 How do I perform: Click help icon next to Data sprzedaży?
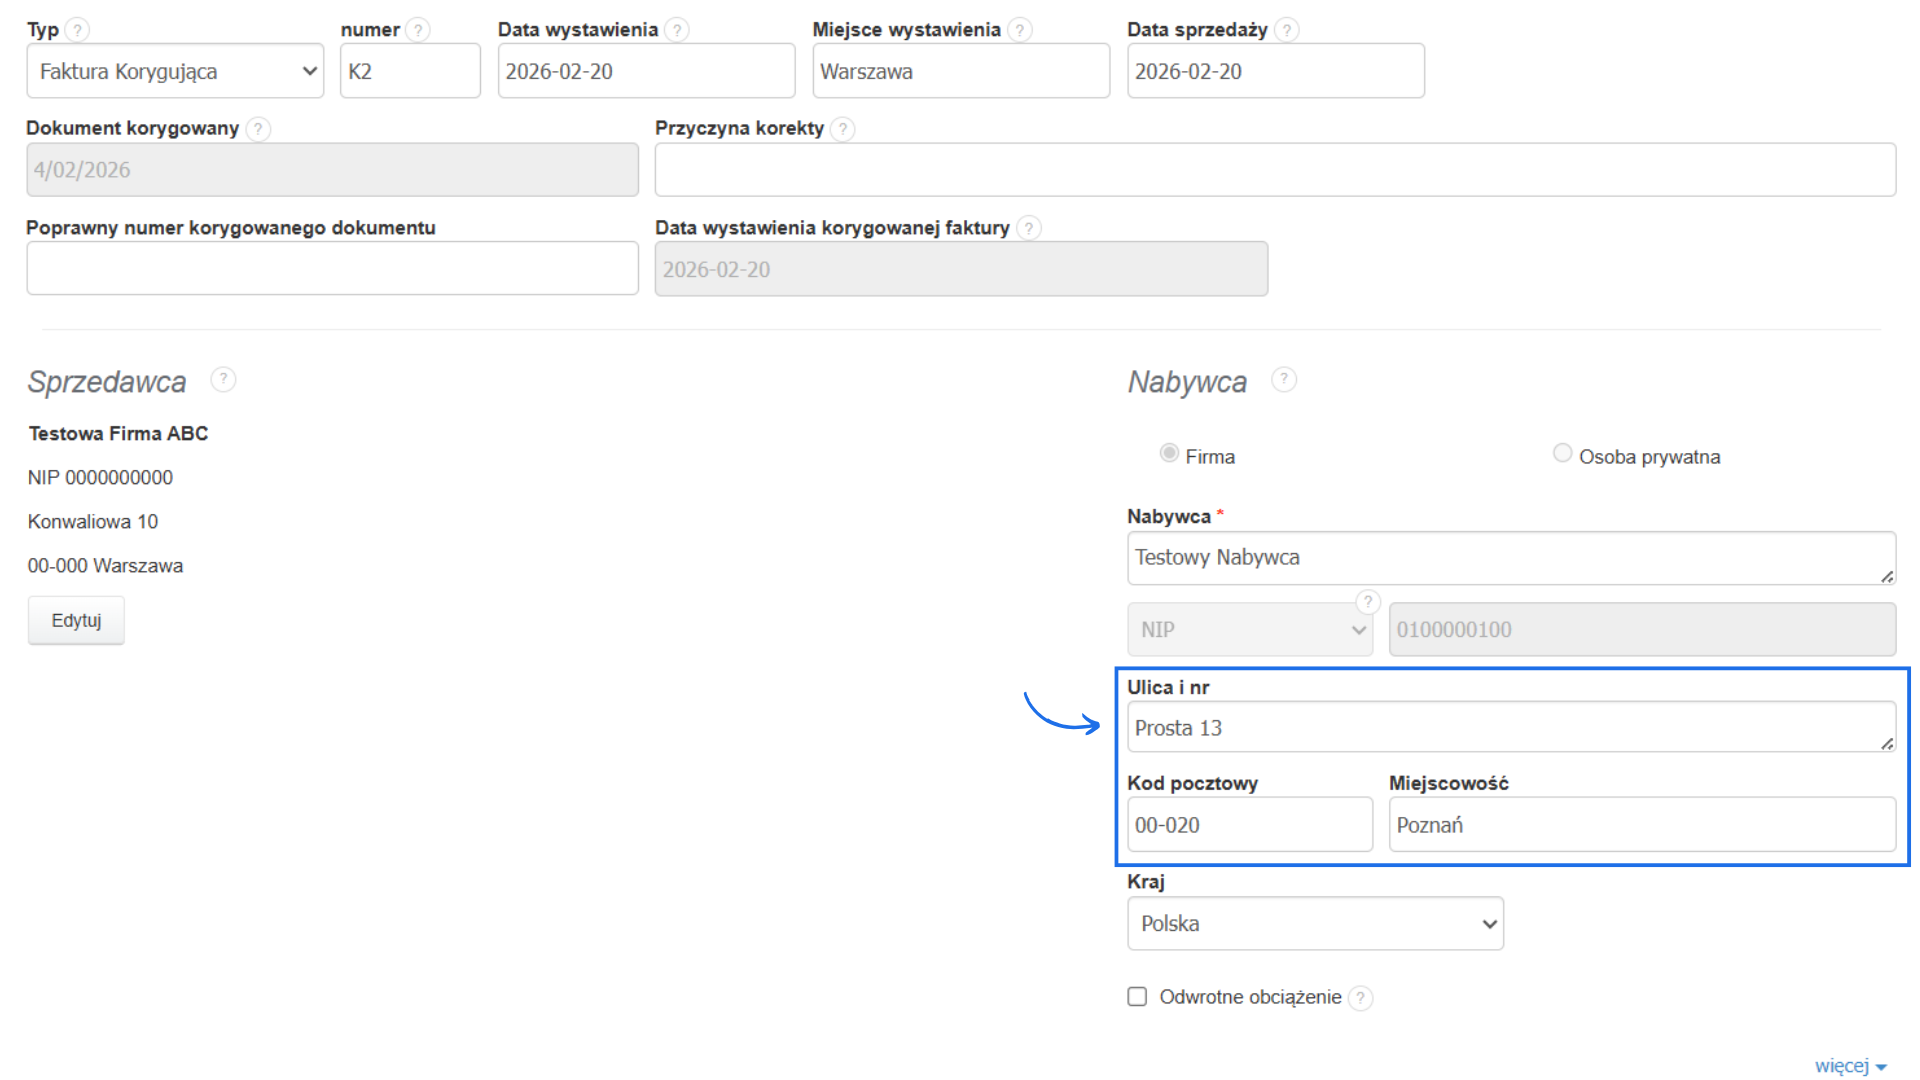pos(1287,30)
